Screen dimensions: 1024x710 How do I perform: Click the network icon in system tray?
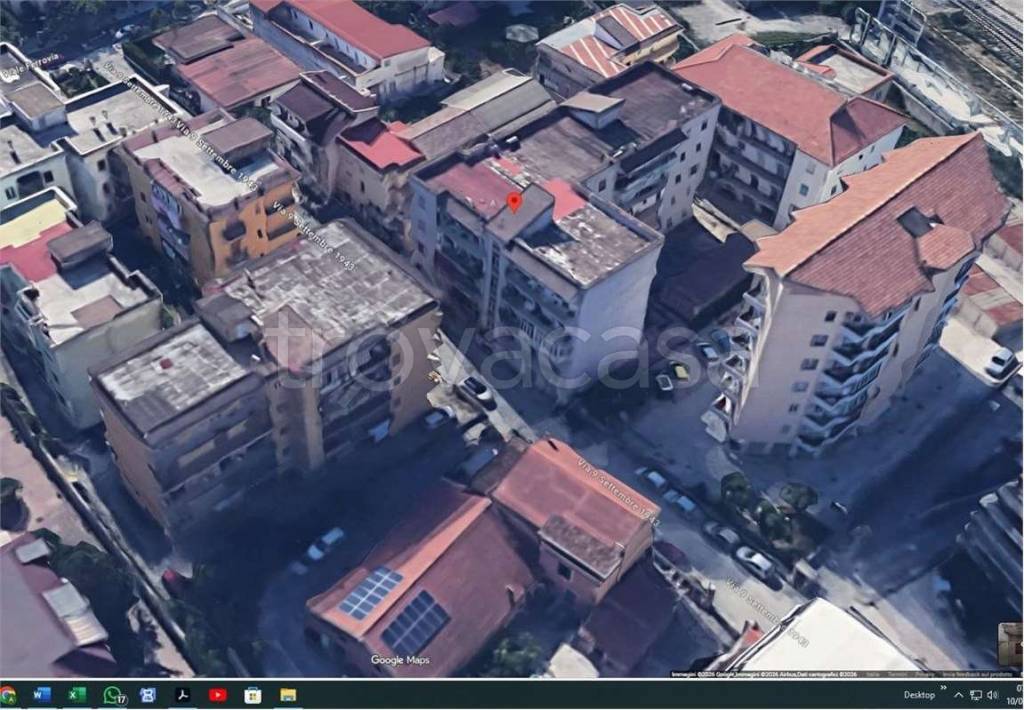click(x=976, y=695)
